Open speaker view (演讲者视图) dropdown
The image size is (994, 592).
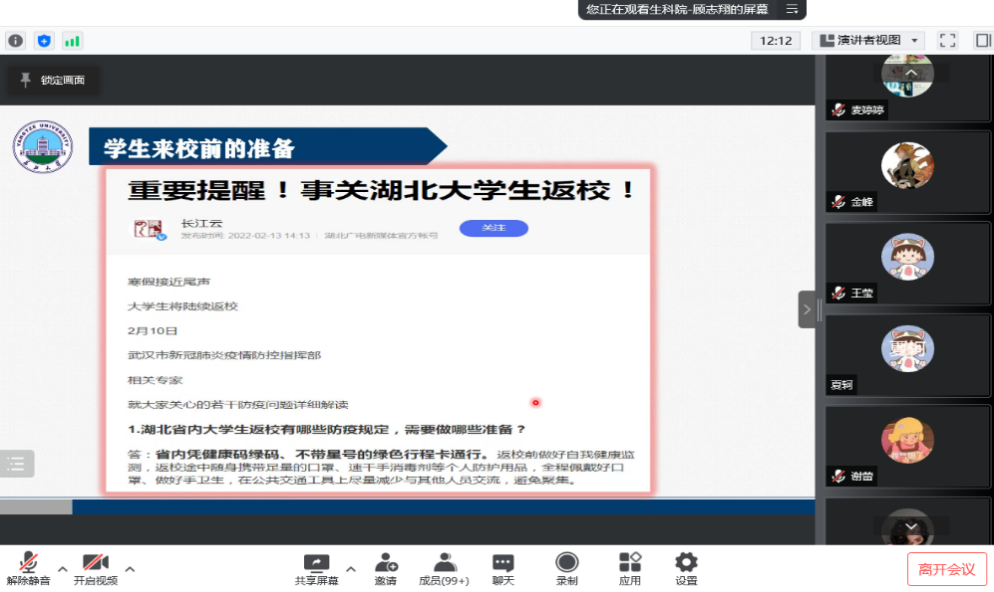click(x=867, y=41)
